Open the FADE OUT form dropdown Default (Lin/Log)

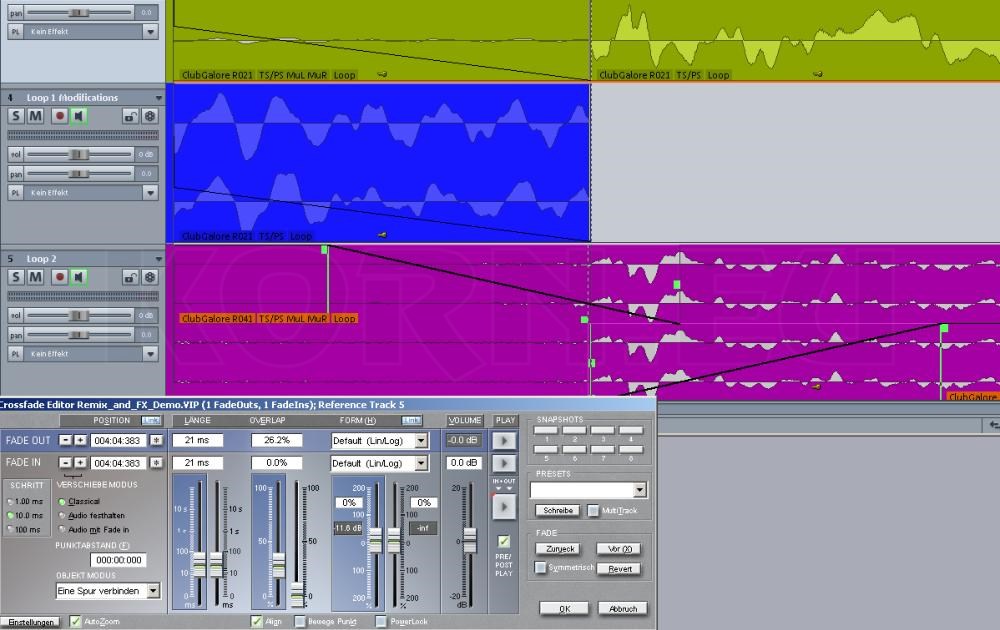(x=421, y=440)
